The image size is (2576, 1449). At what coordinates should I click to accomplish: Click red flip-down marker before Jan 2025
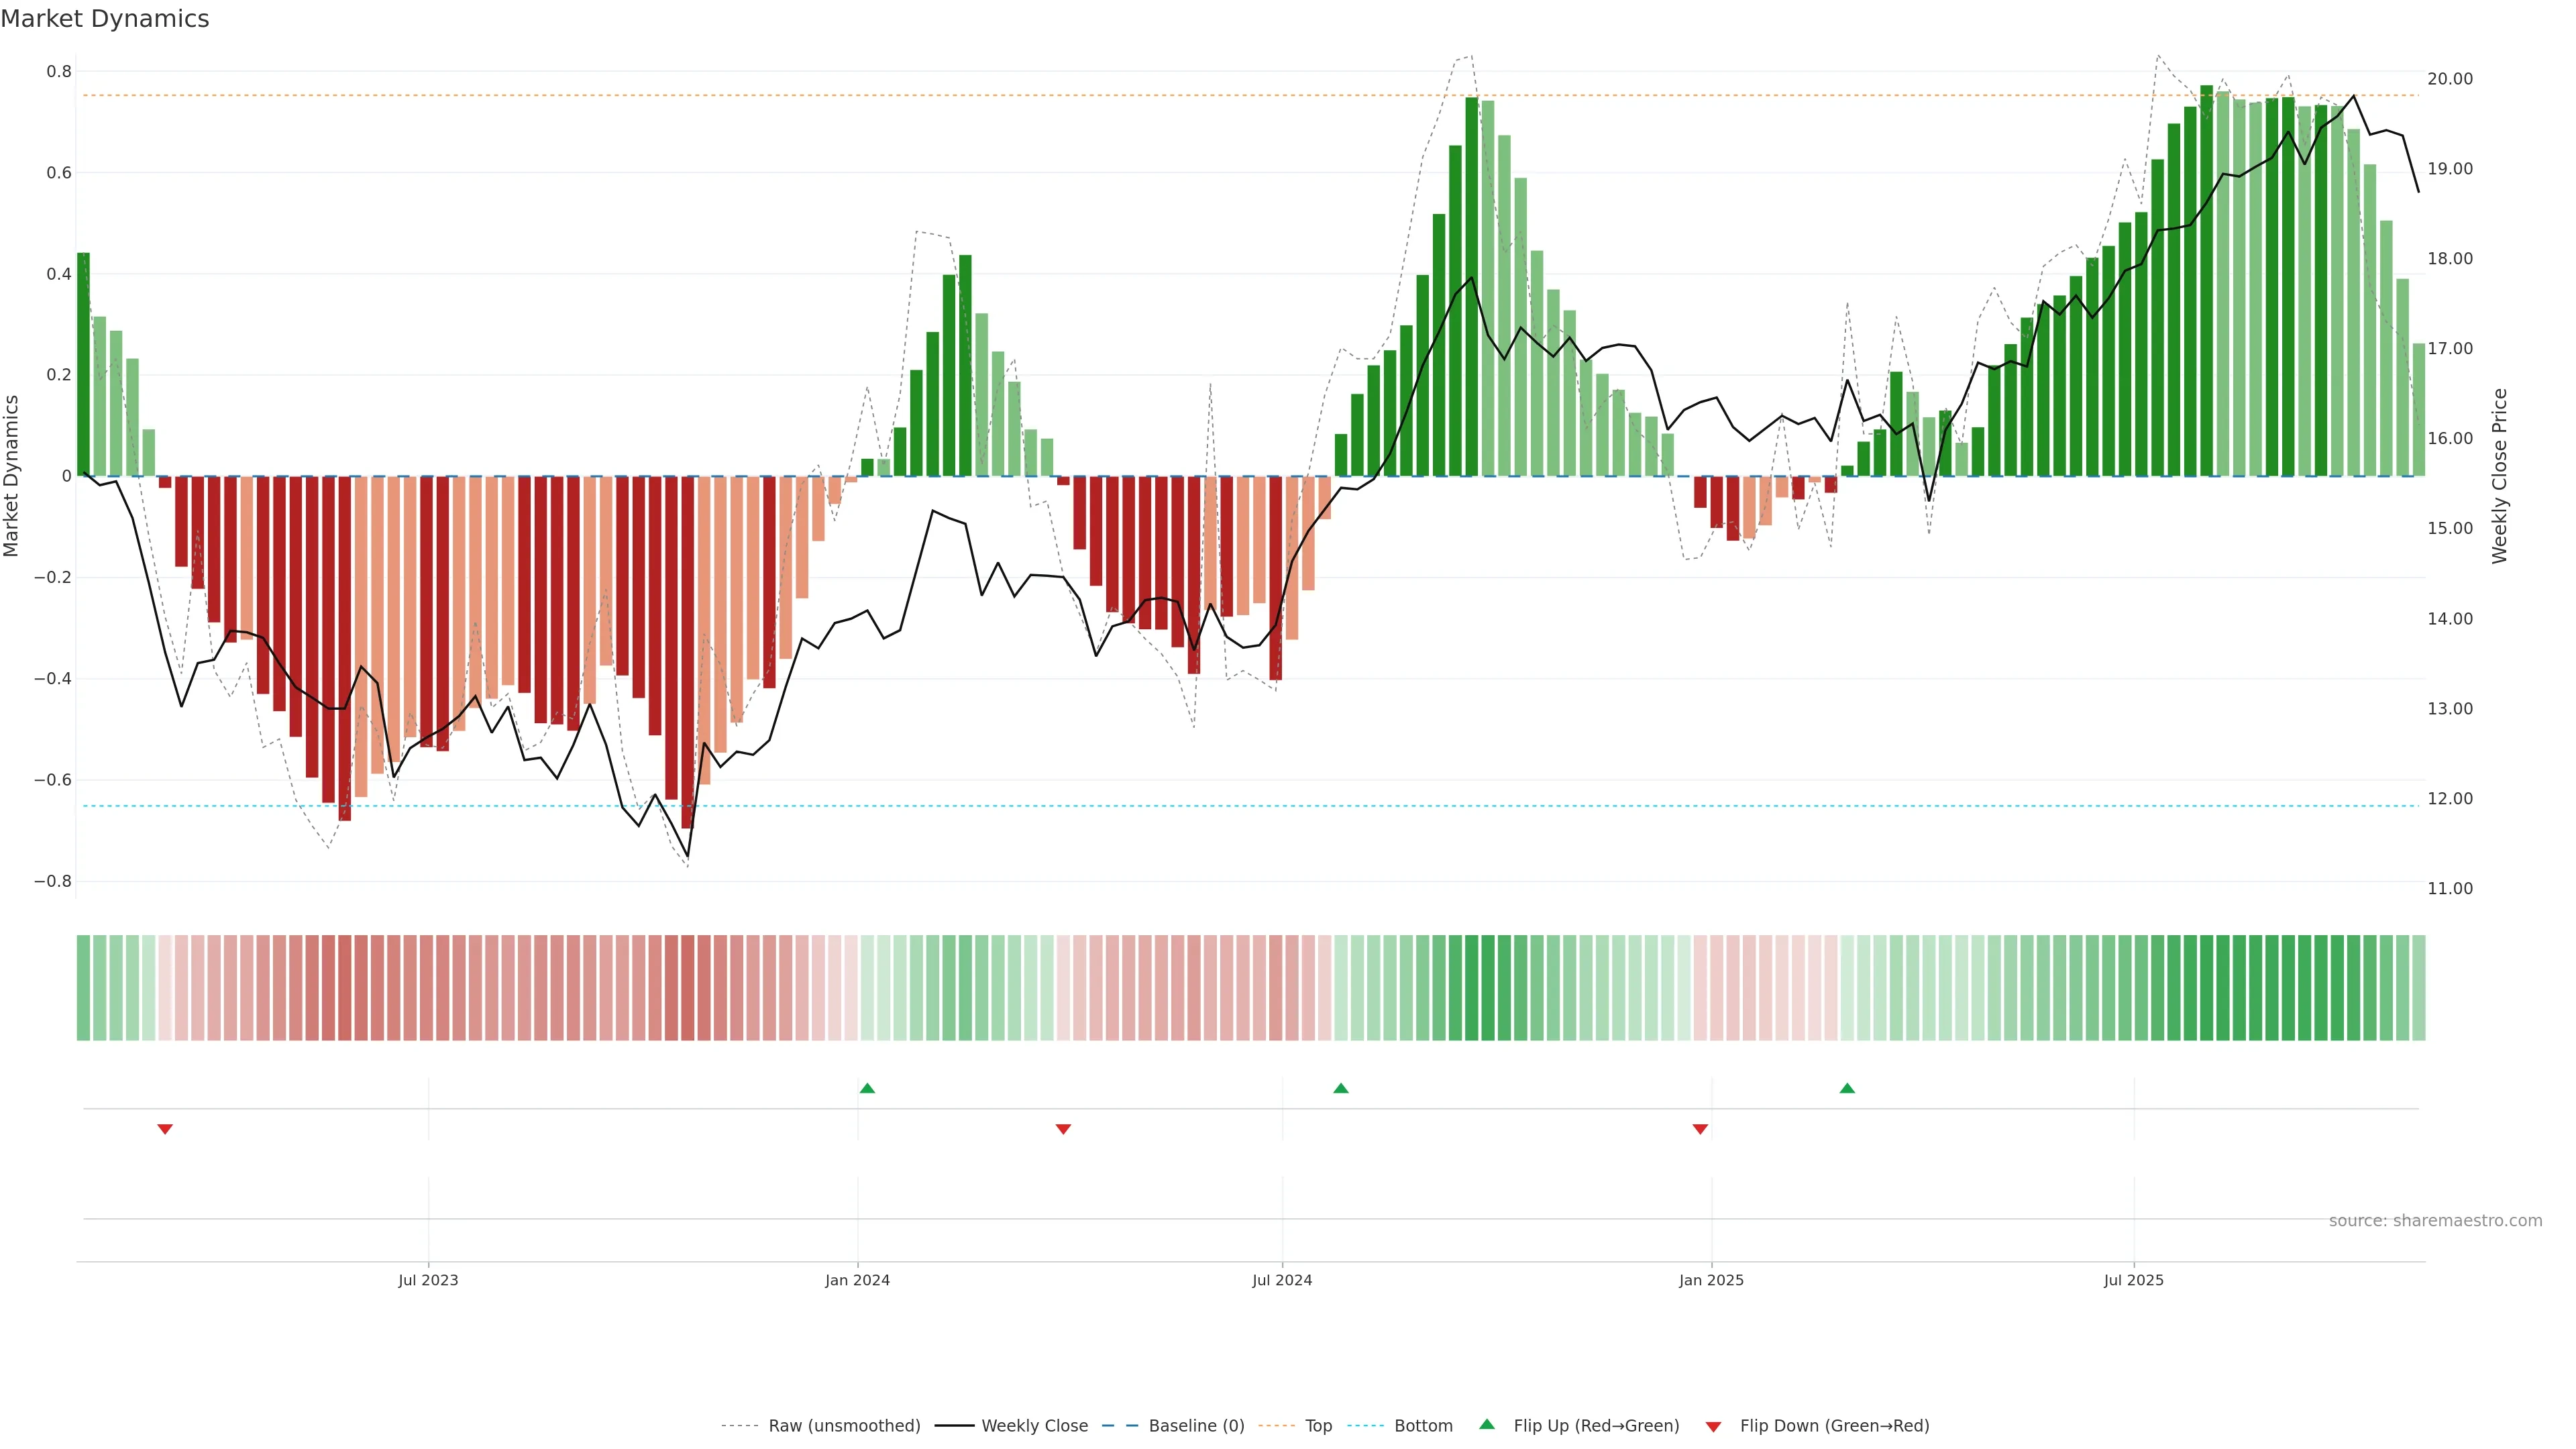click(x=1700, y=1129)
